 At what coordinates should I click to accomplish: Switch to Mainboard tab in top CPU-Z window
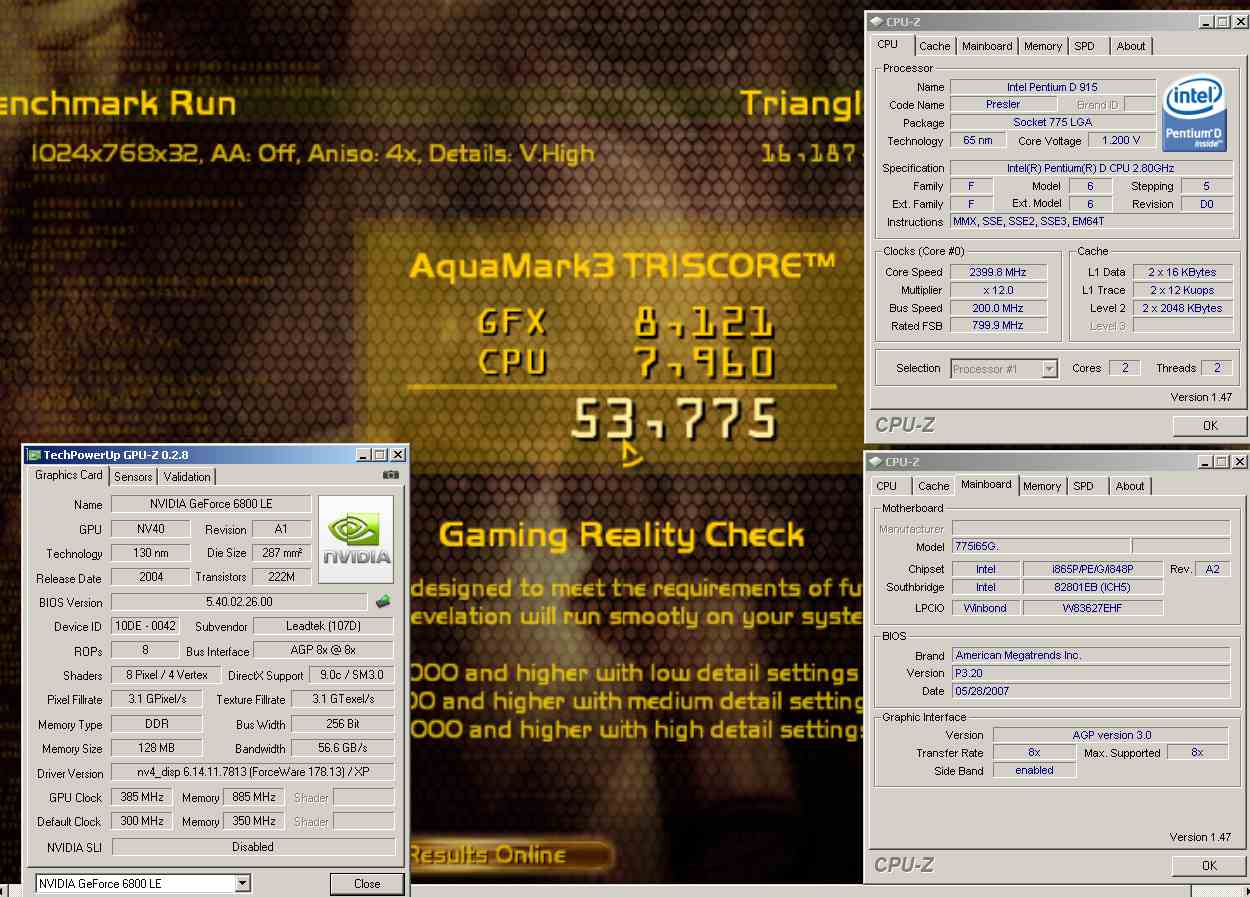(987, 46)
